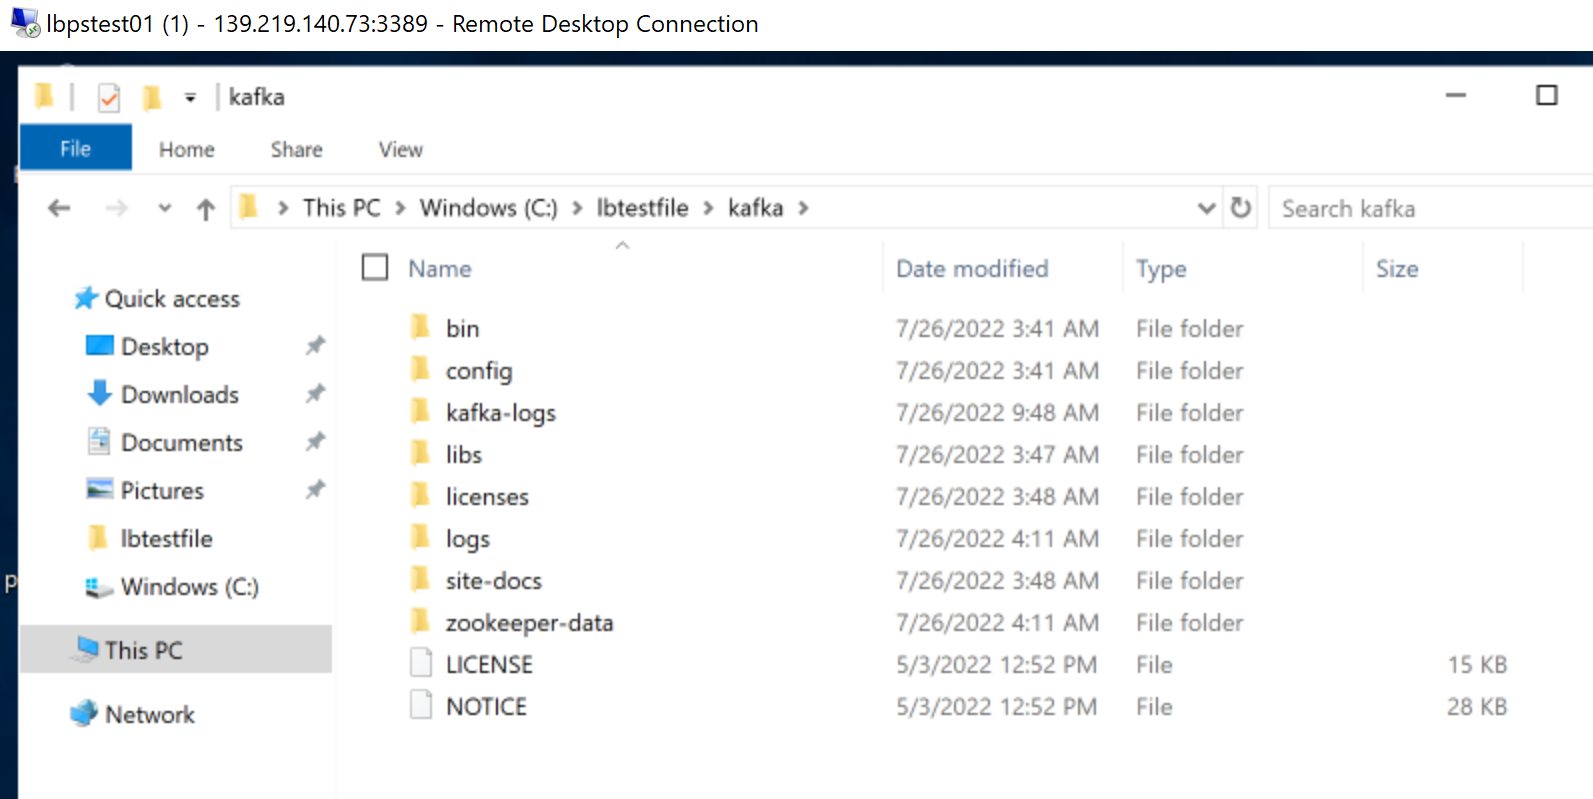Switch to the View ribbon tab
This screenshot has width=1593, height=799.
(x=400, y=149)
